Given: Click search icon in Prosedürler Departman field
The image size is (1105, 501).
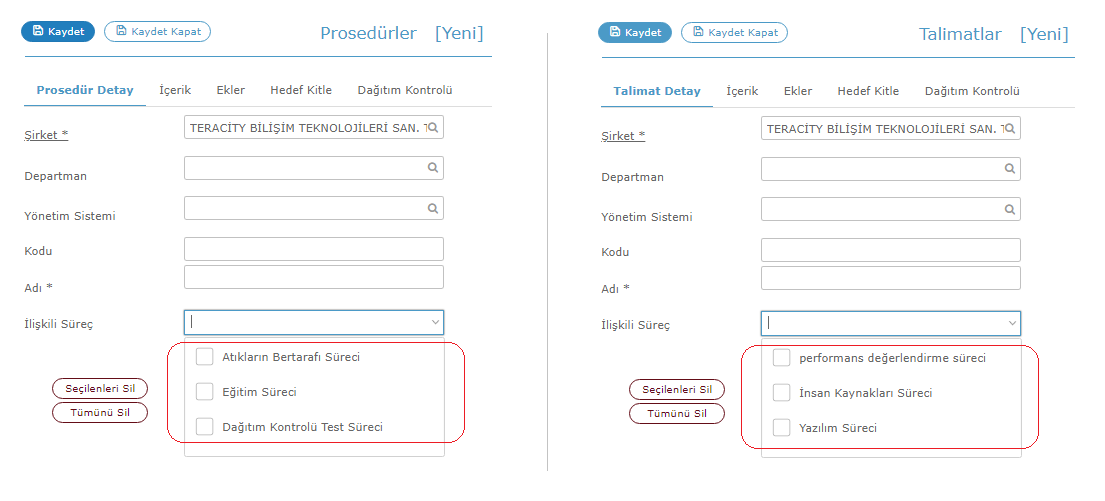Looking at the screenshot, I should [433, 168].
